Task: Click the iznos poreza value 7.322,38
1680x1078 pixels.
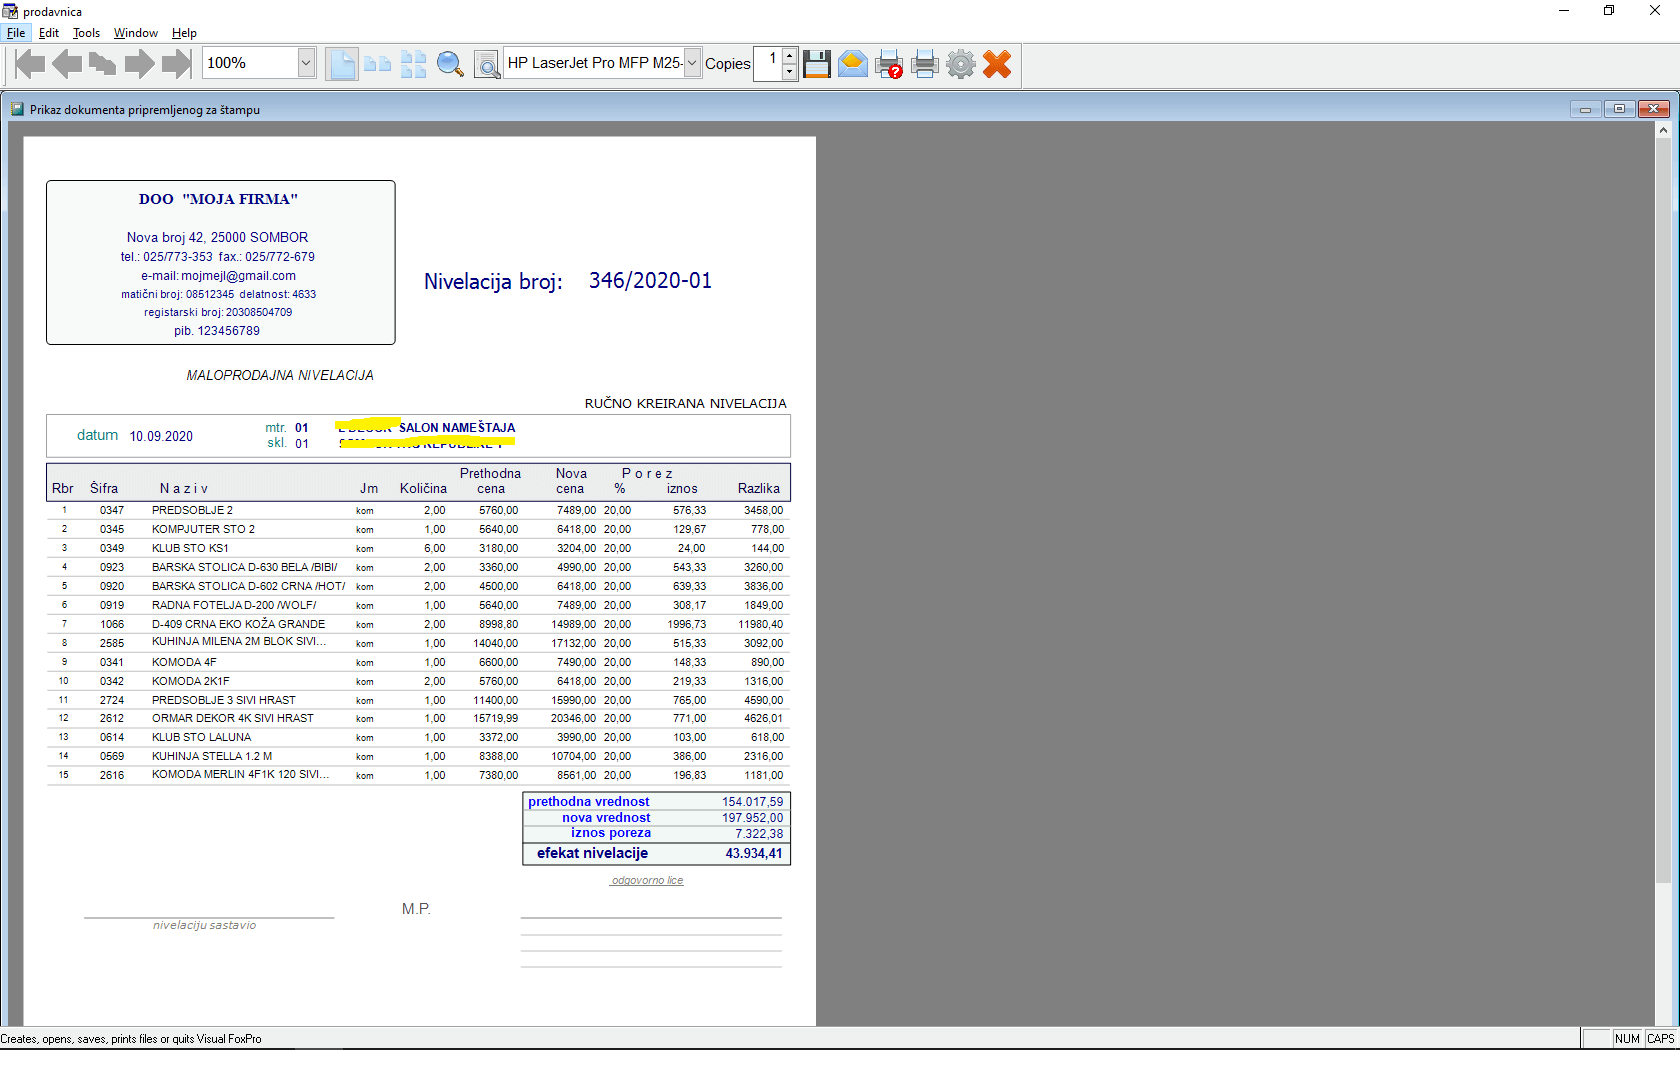Action: coord(759,834)
